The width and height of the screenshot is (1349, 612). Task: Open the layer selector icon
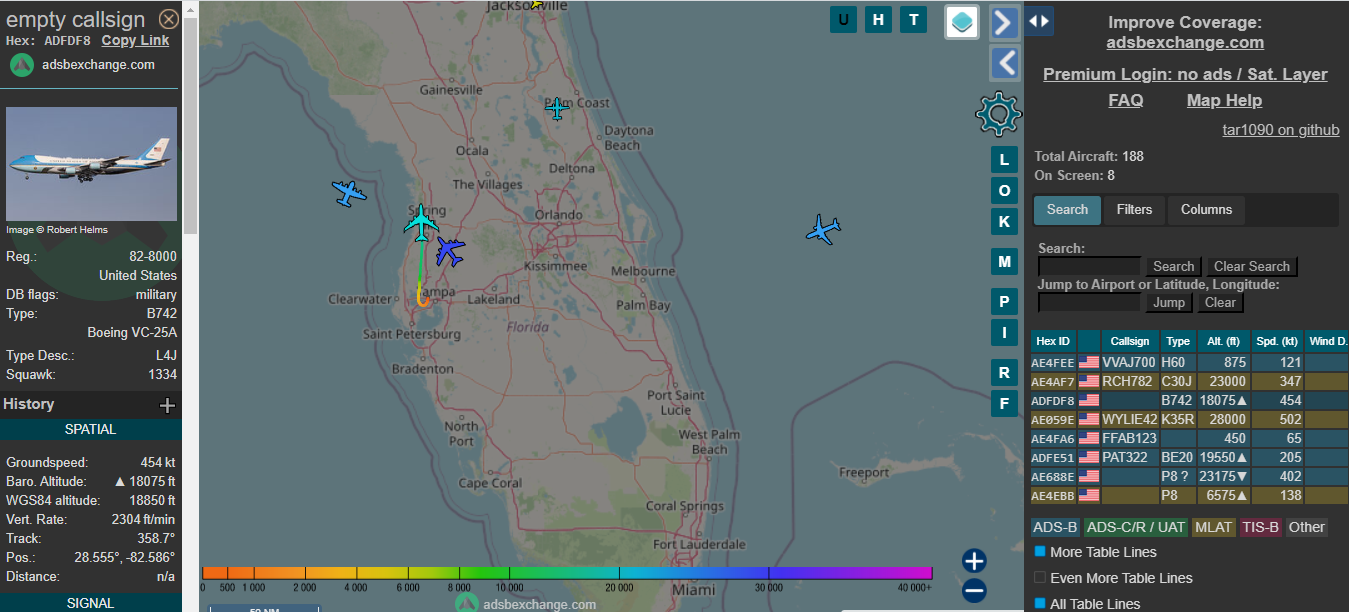962,22
